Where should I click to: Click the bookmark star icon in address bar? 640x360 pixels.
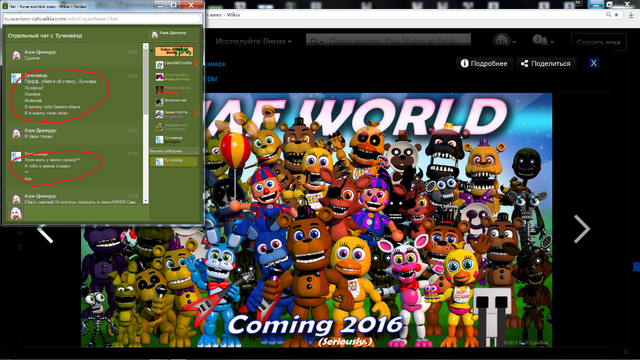click(x=616, y=15)
